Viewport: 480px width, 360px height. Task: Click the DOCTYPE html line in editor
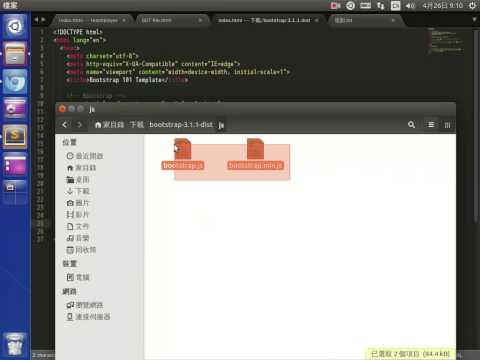pos(78,32)
